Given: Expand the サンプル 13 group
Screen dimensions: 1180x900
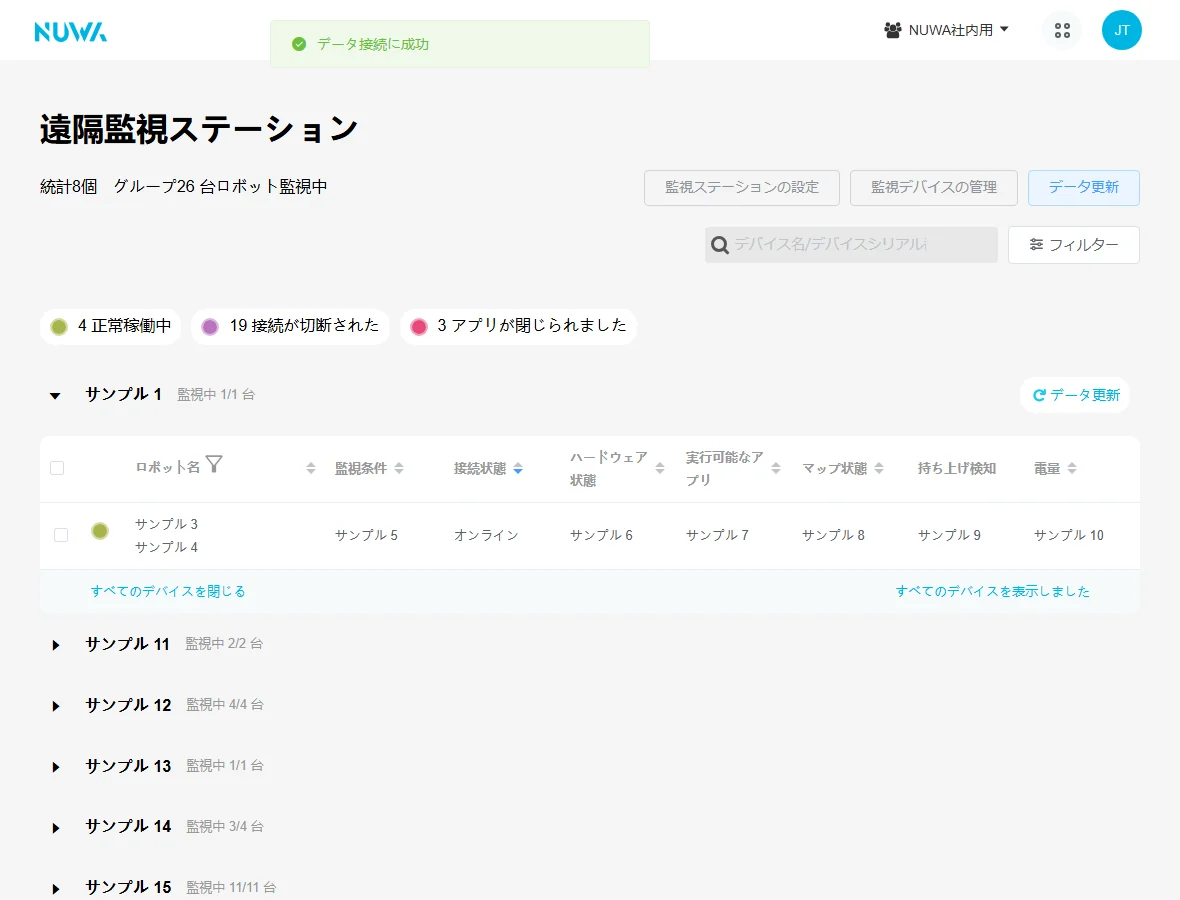Looking at the screenshot, I should coord(56,767).
